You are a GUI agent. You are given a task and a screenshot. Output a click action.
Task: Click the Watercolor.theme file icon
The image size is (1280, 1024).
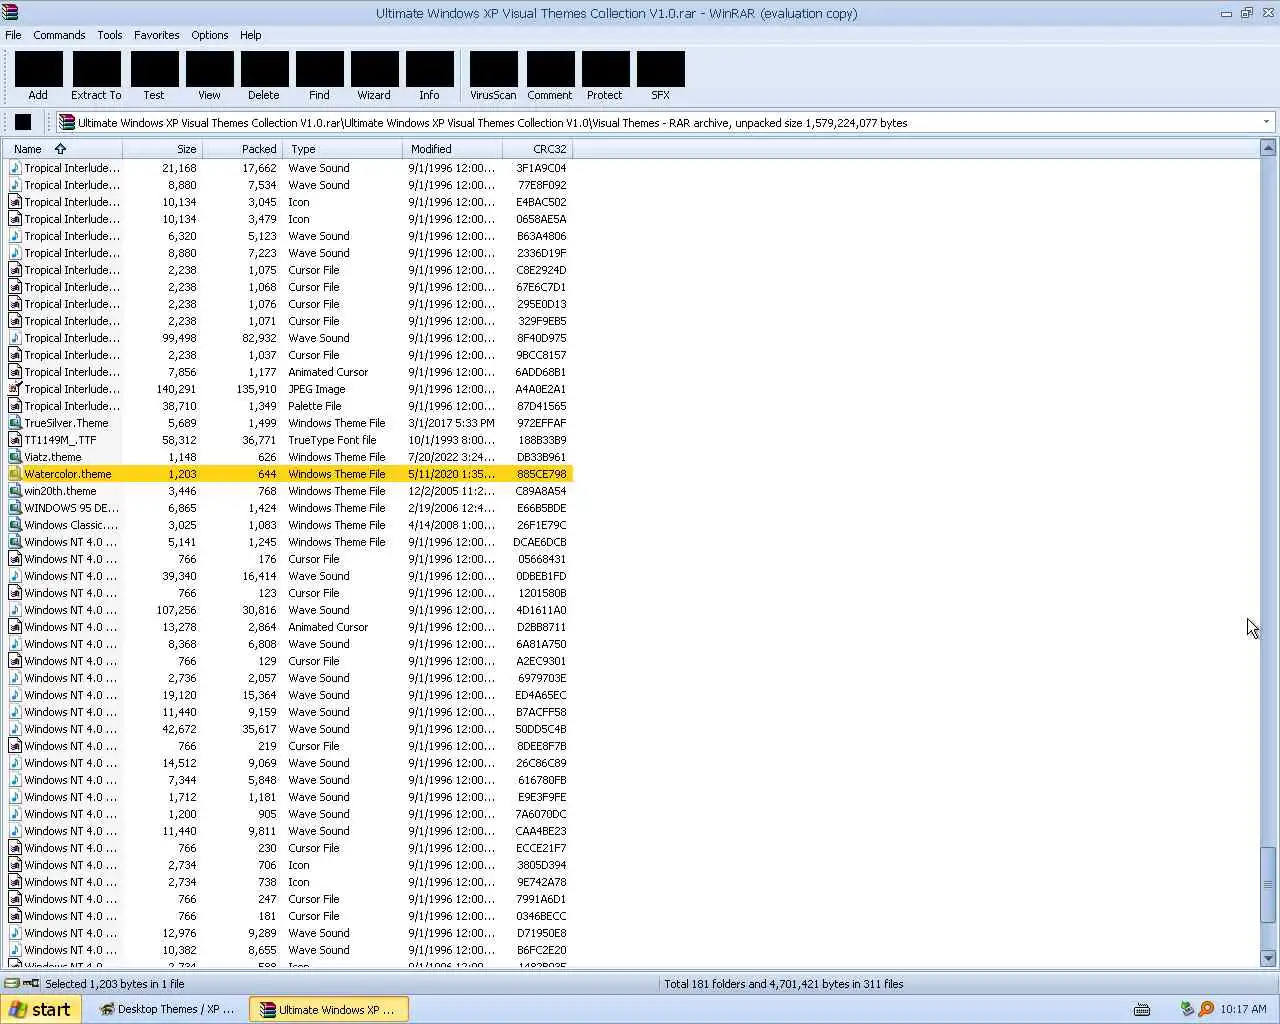pos(15,474)
